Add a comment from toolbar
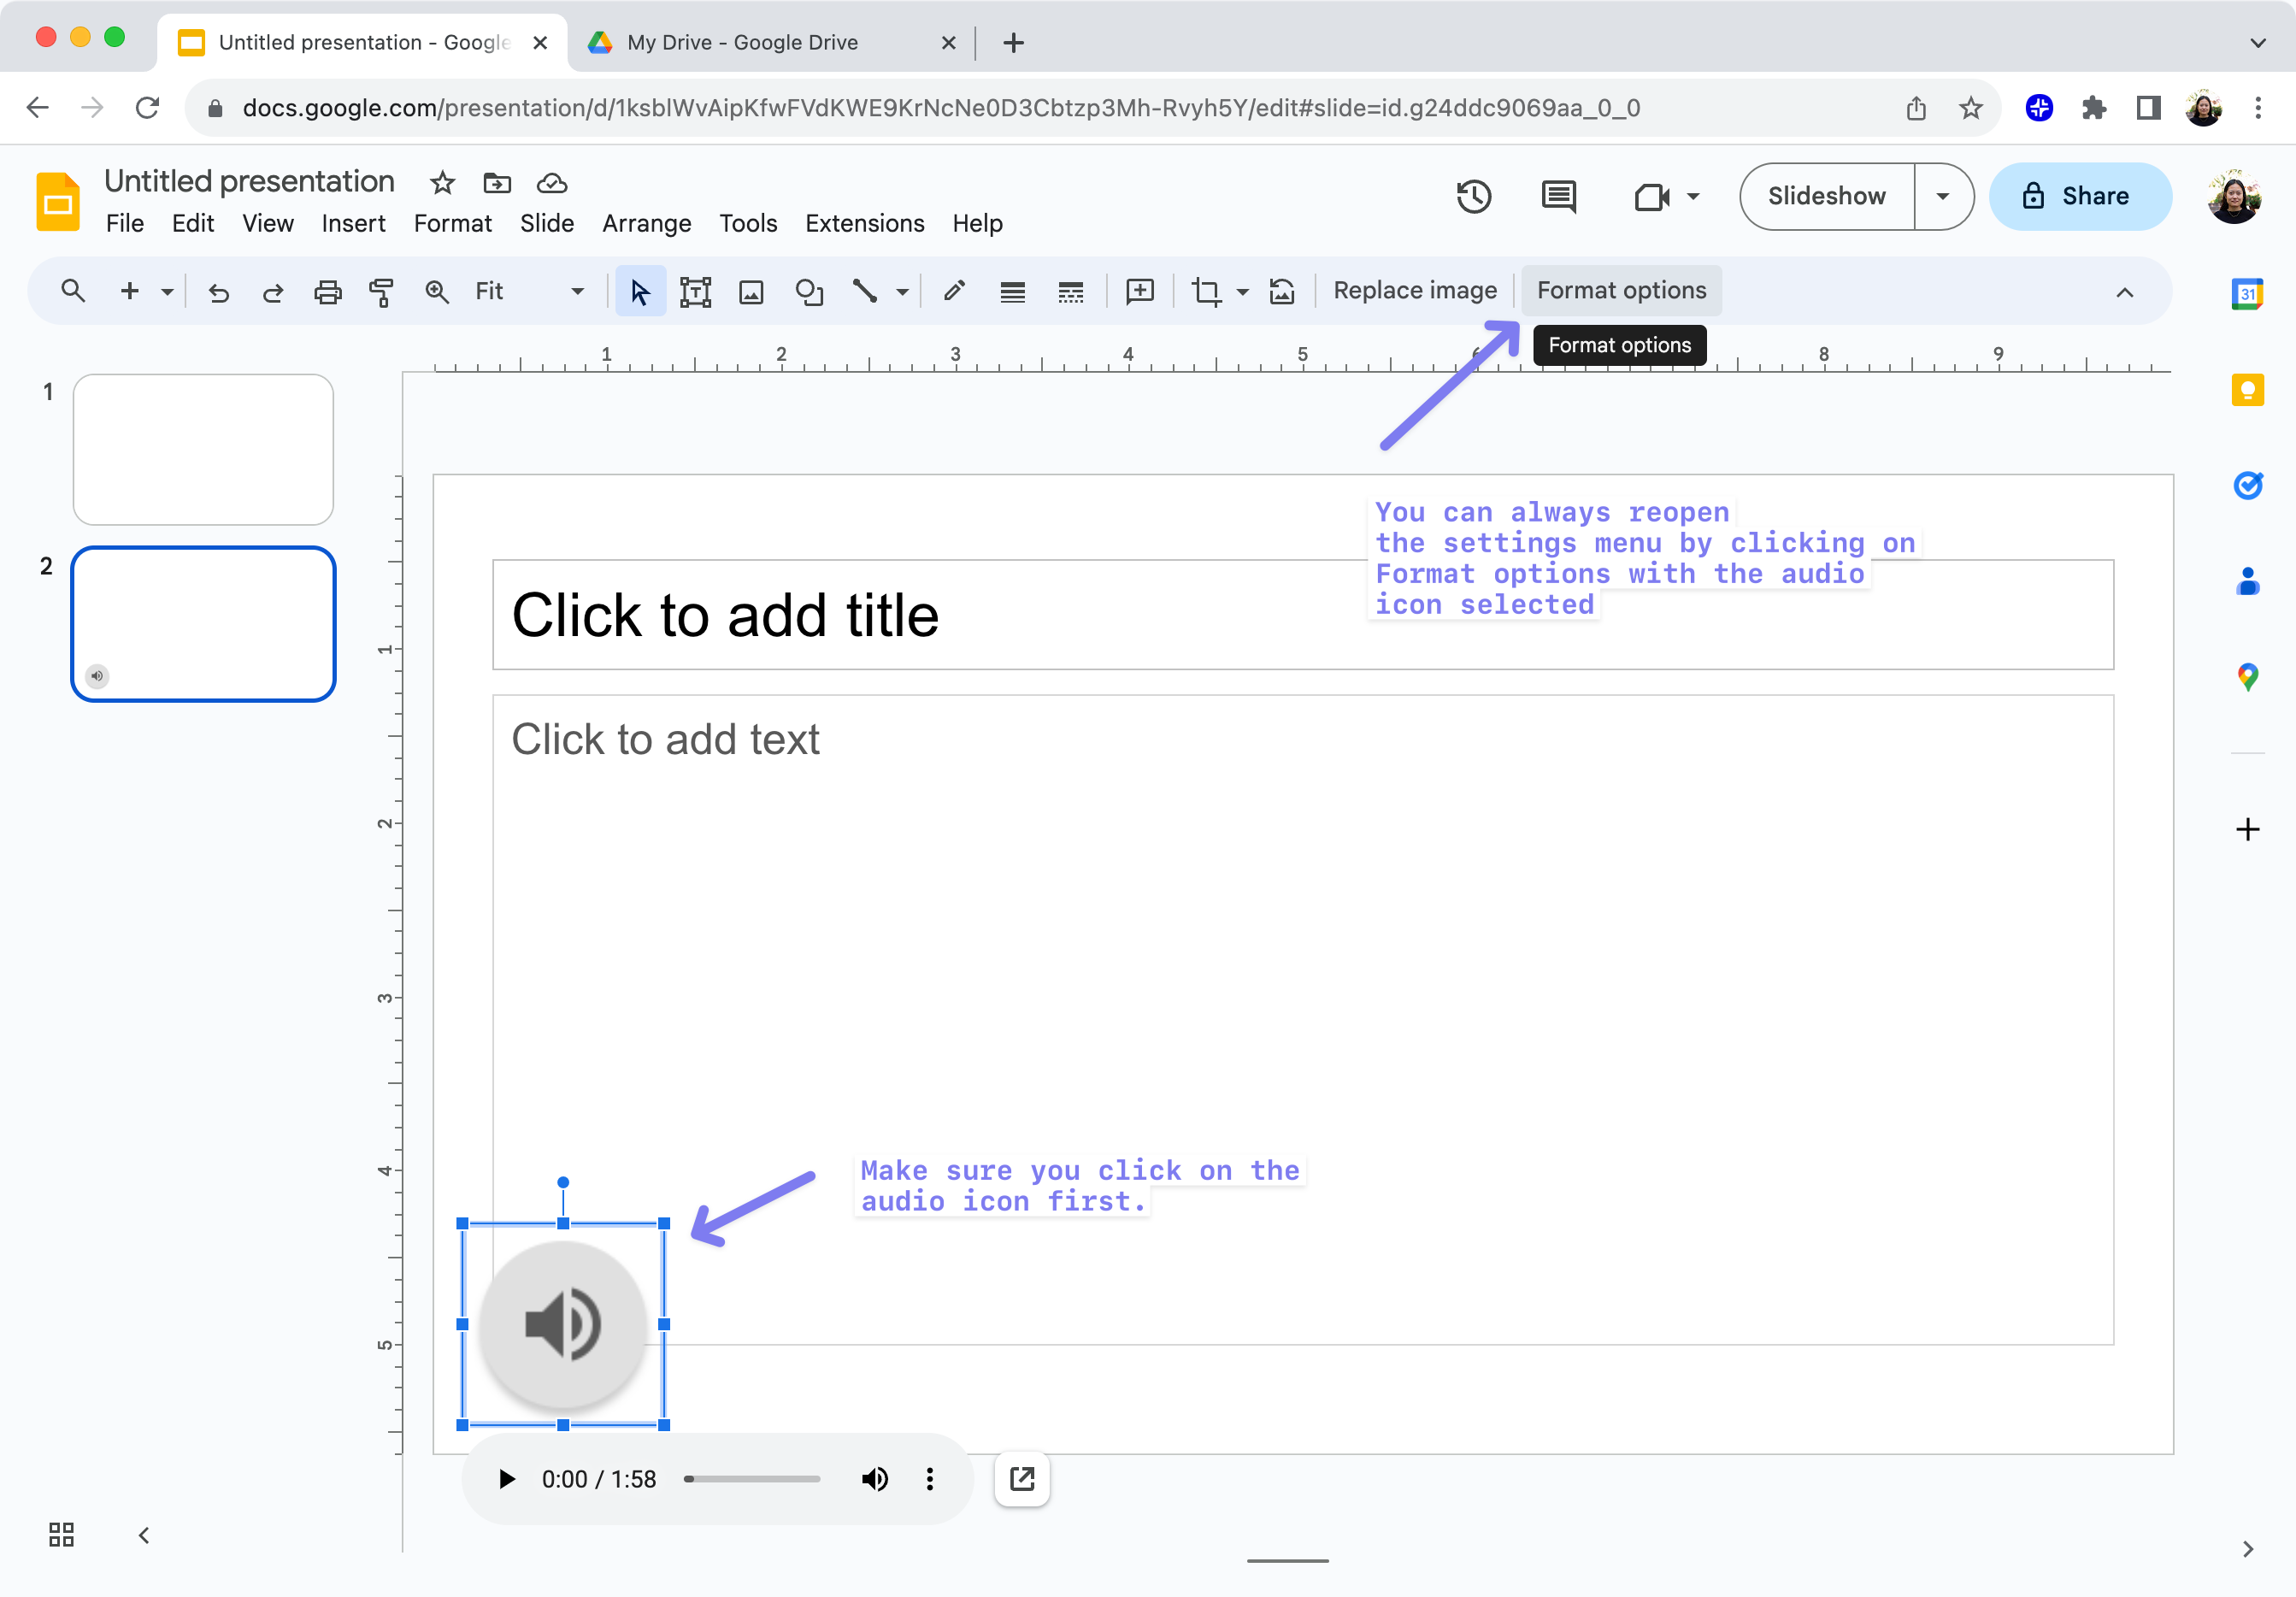This screenshot has width=2296, height=1597. tap(1140, 291)
